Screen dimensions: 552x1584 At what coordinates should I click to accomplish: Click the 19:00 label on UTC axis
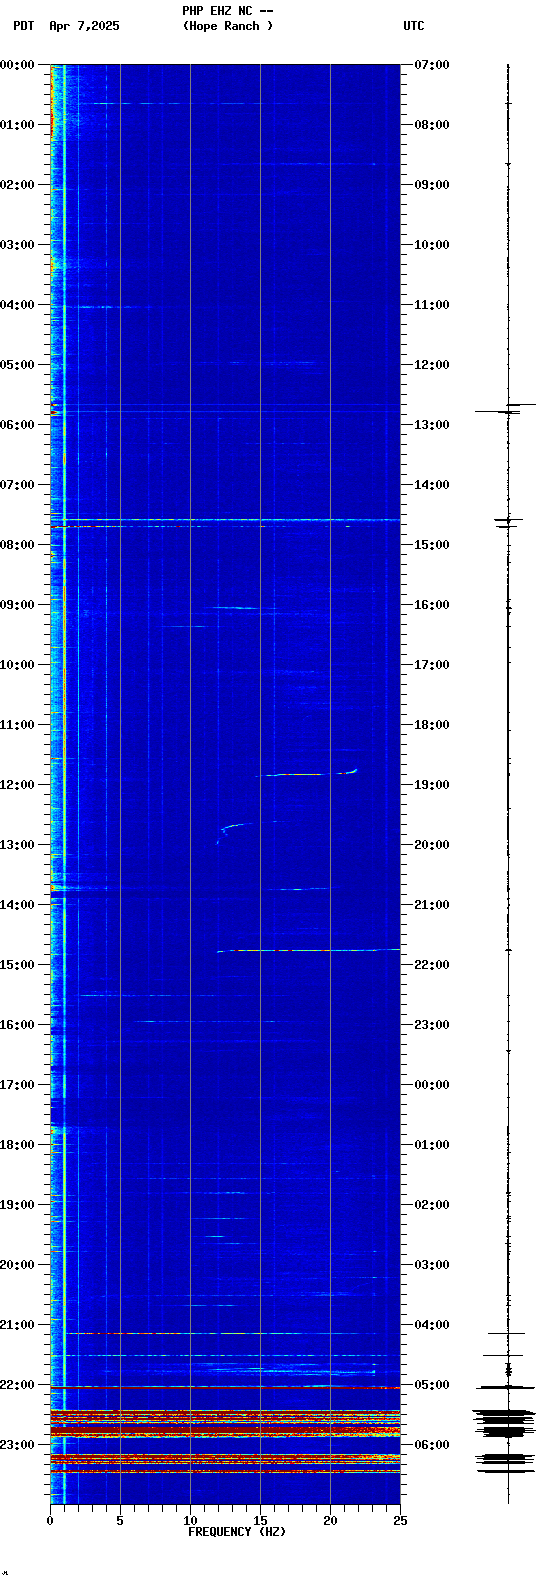(x=432, y=785)
